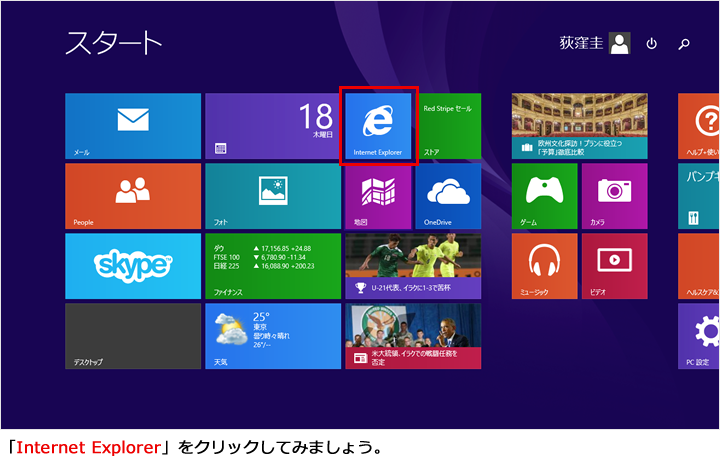This screenshot has width=720, height=456.
Task: Click the search magnifier icon
Action: click(x=684, y=44)
